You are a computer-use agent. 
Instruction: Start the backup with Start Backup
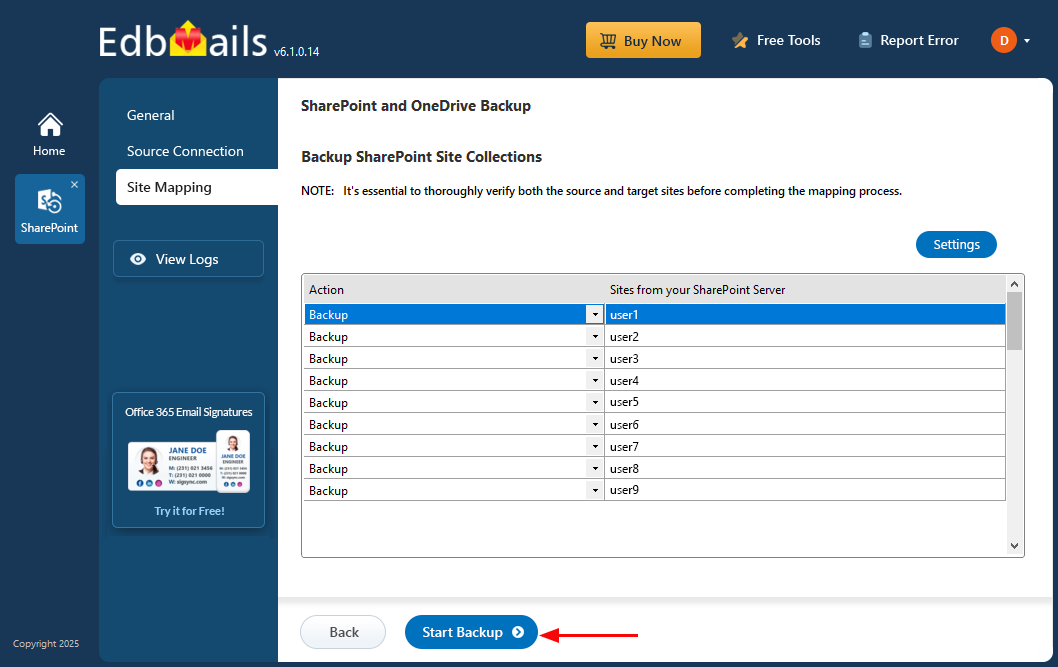pos(471,632)
